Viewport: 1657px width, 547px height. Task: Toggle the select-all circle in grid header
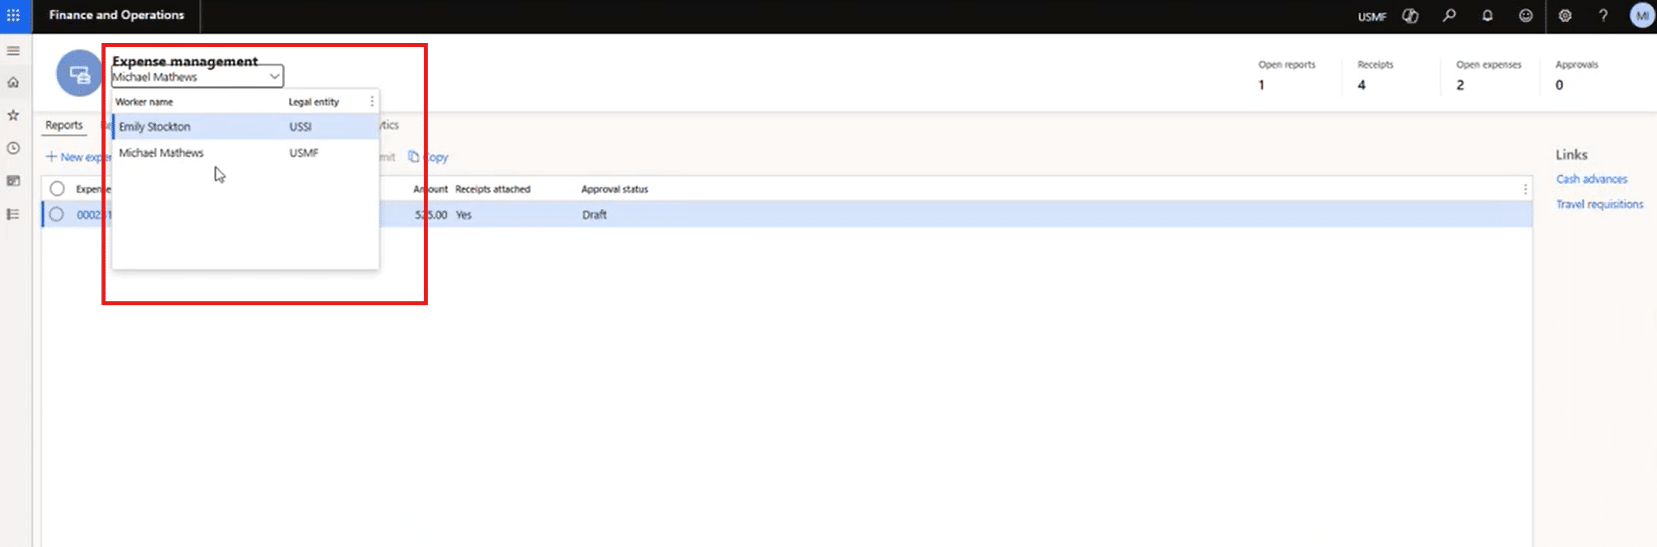click(57, 189)
